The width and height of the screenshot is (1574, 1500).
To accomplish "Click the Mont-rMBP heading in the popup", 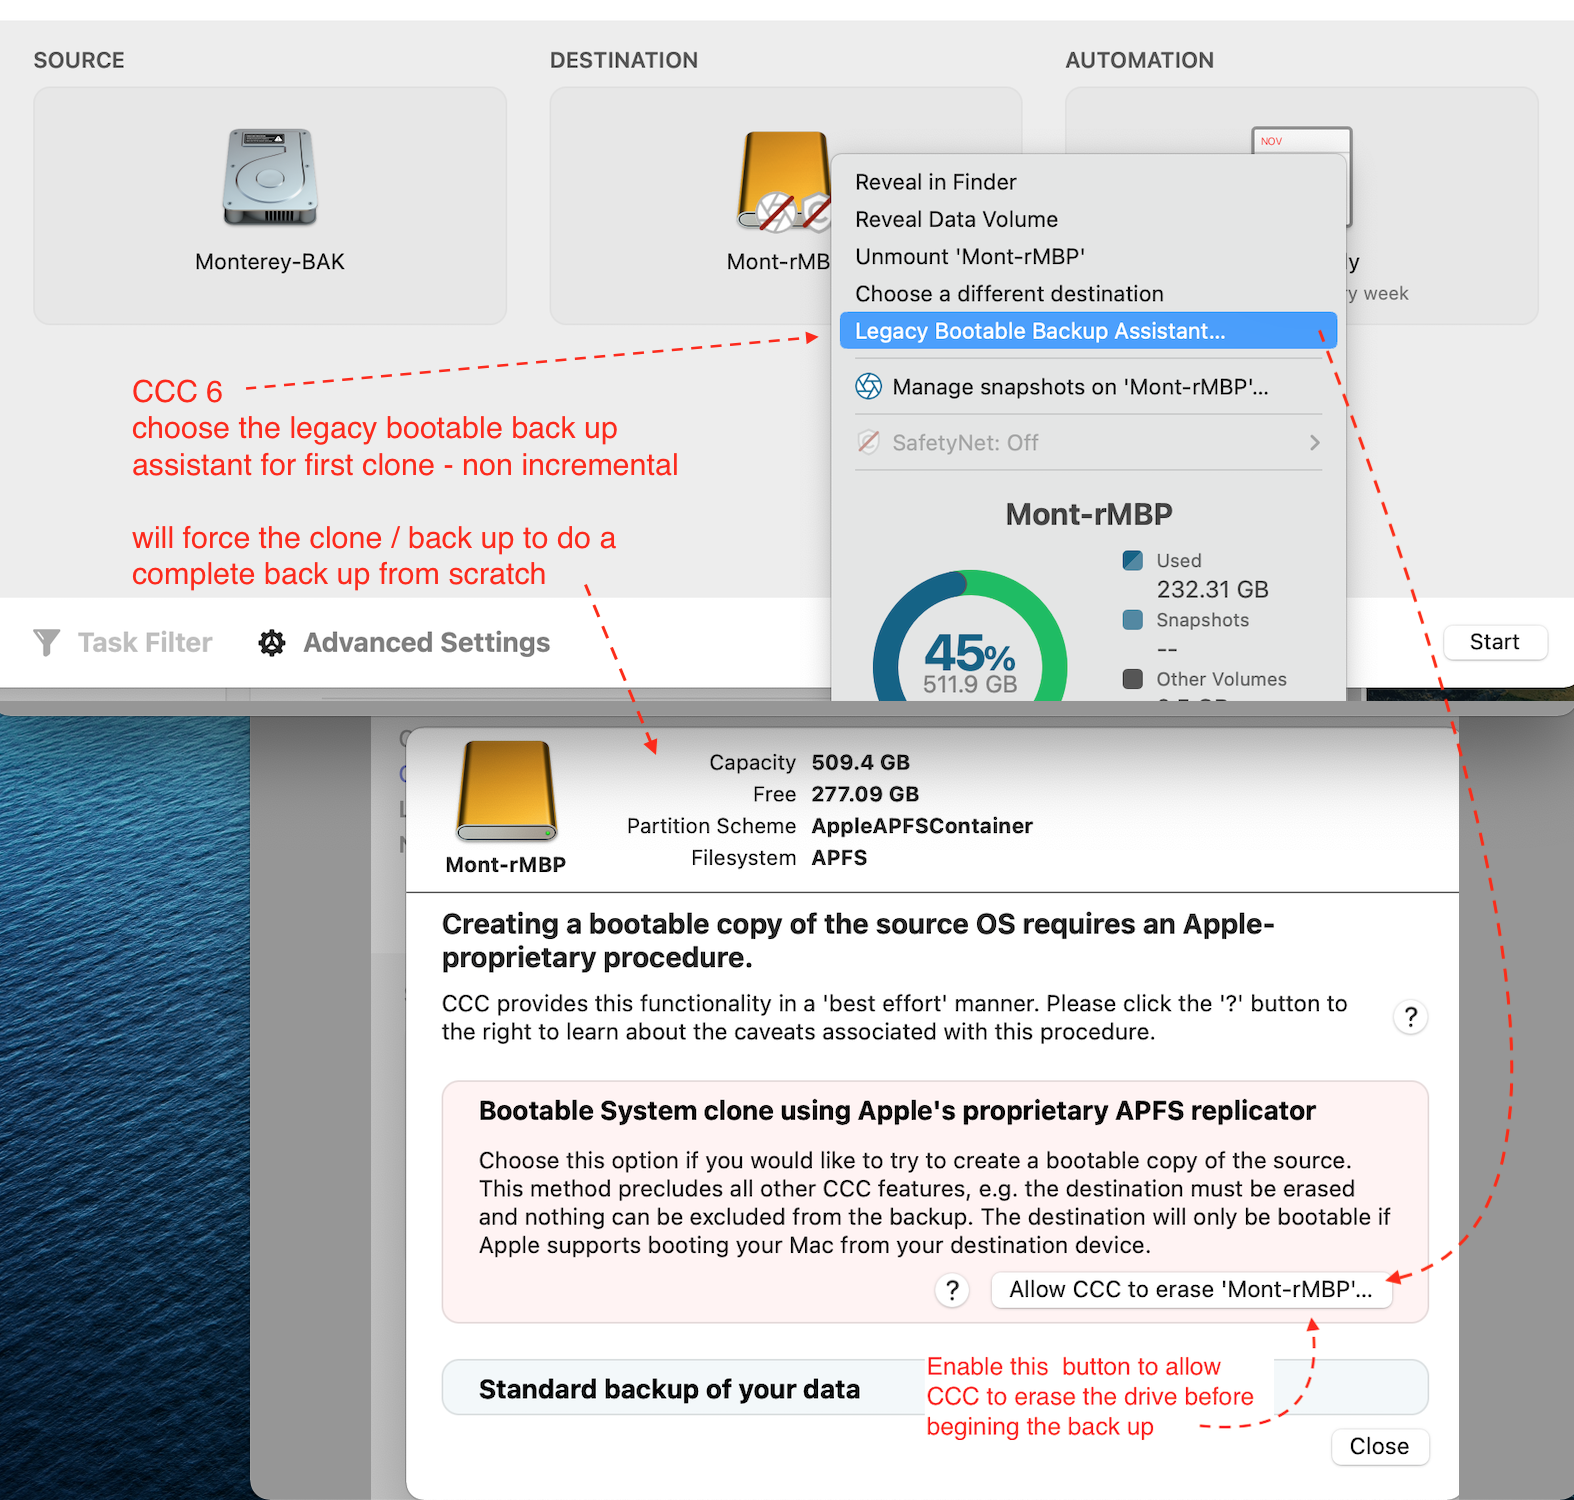I will coord(1089,514).
